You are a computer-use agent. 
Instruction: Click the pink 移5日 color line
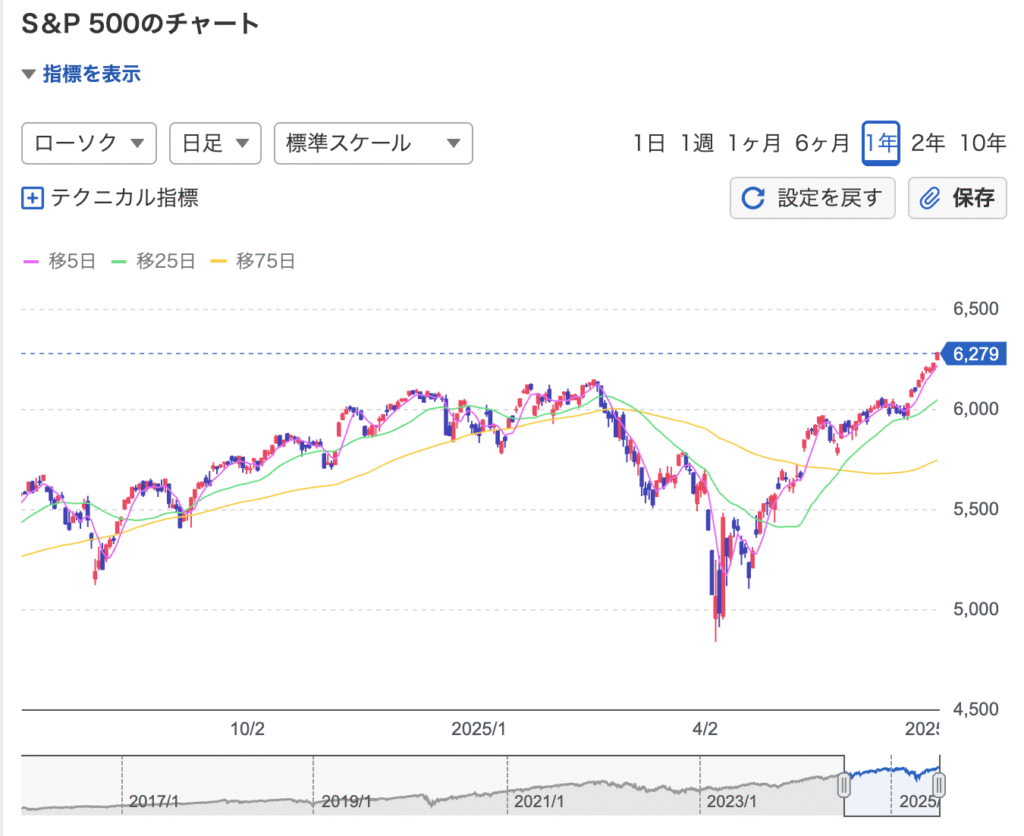pos(31,262)
